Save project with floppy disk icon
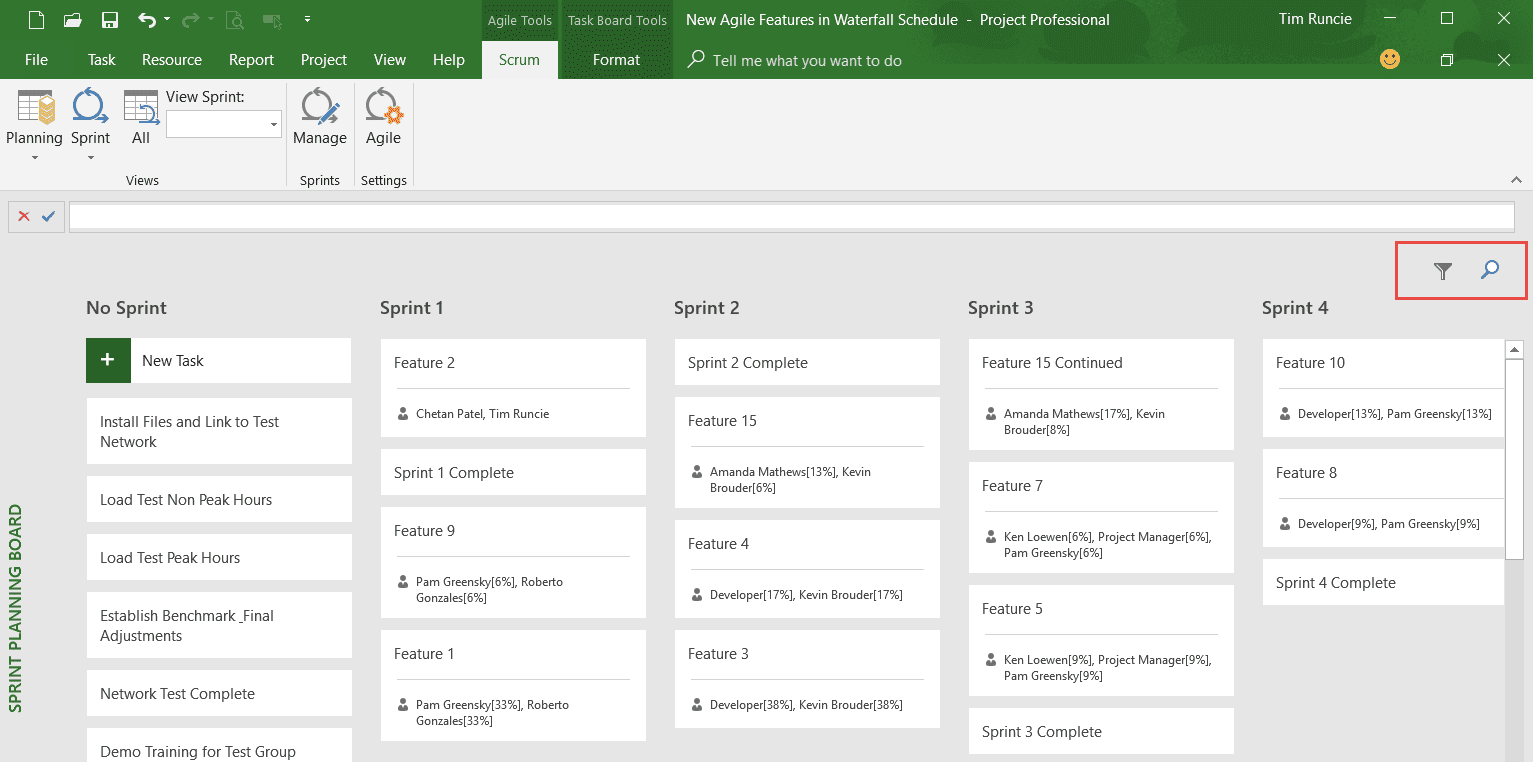The width and height of the screenshot is (1533, 762). pos(110,19)
